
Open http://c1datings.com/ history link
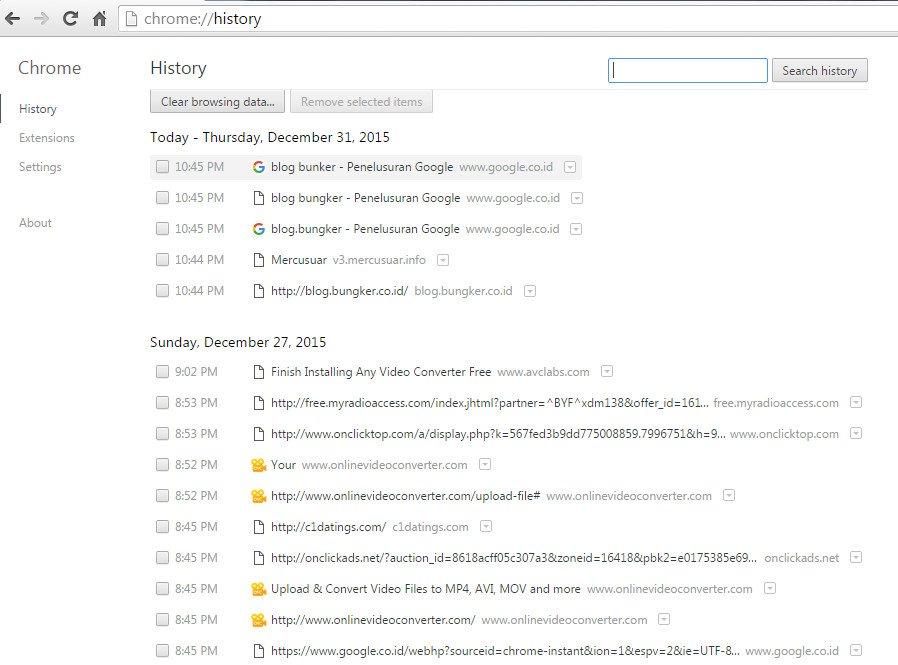pos(328,526)
